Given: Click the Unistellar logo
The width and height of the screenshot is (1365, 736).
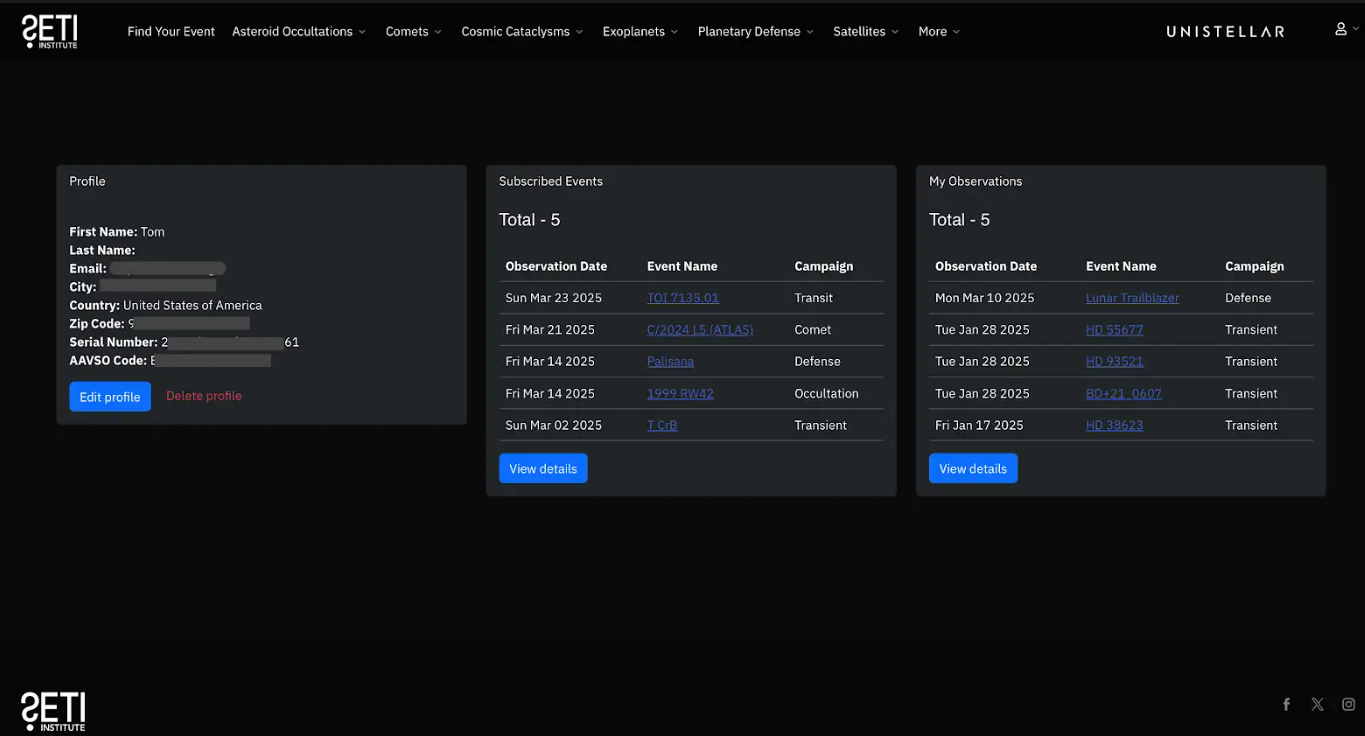Looking at the screenshot, I should pos(1225,32).
